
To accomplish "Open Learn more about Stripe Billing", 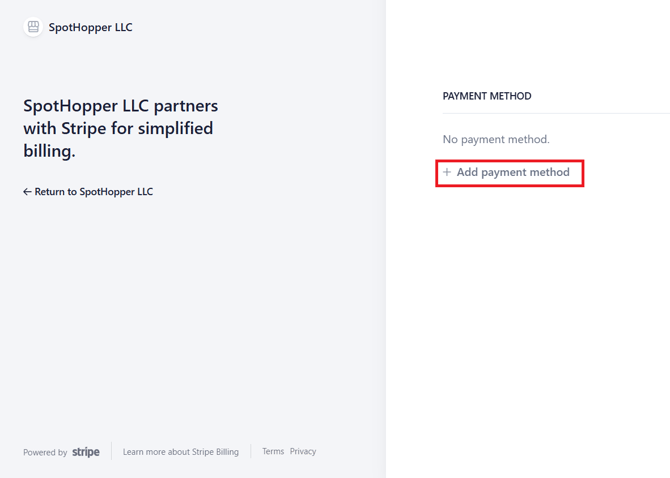I will click(180, 452).
